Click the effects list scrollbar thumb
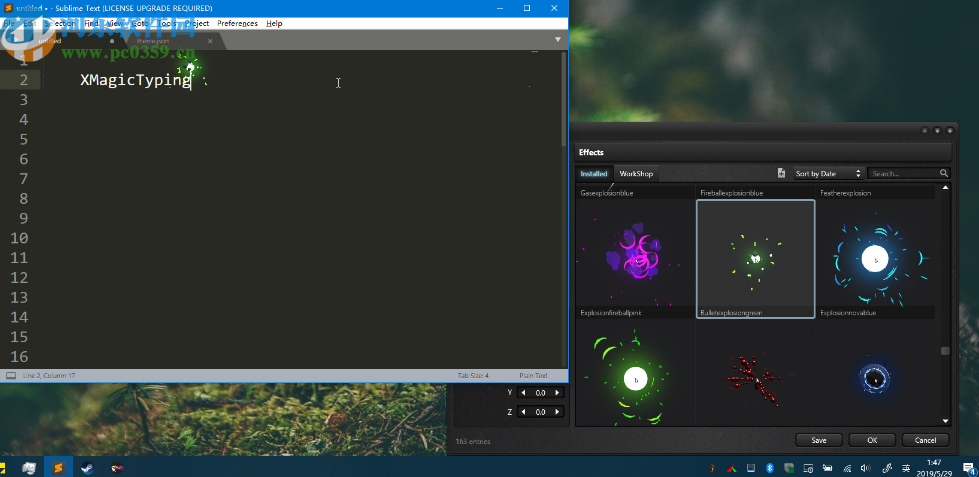Screen dimensions: 979x477 945,351
